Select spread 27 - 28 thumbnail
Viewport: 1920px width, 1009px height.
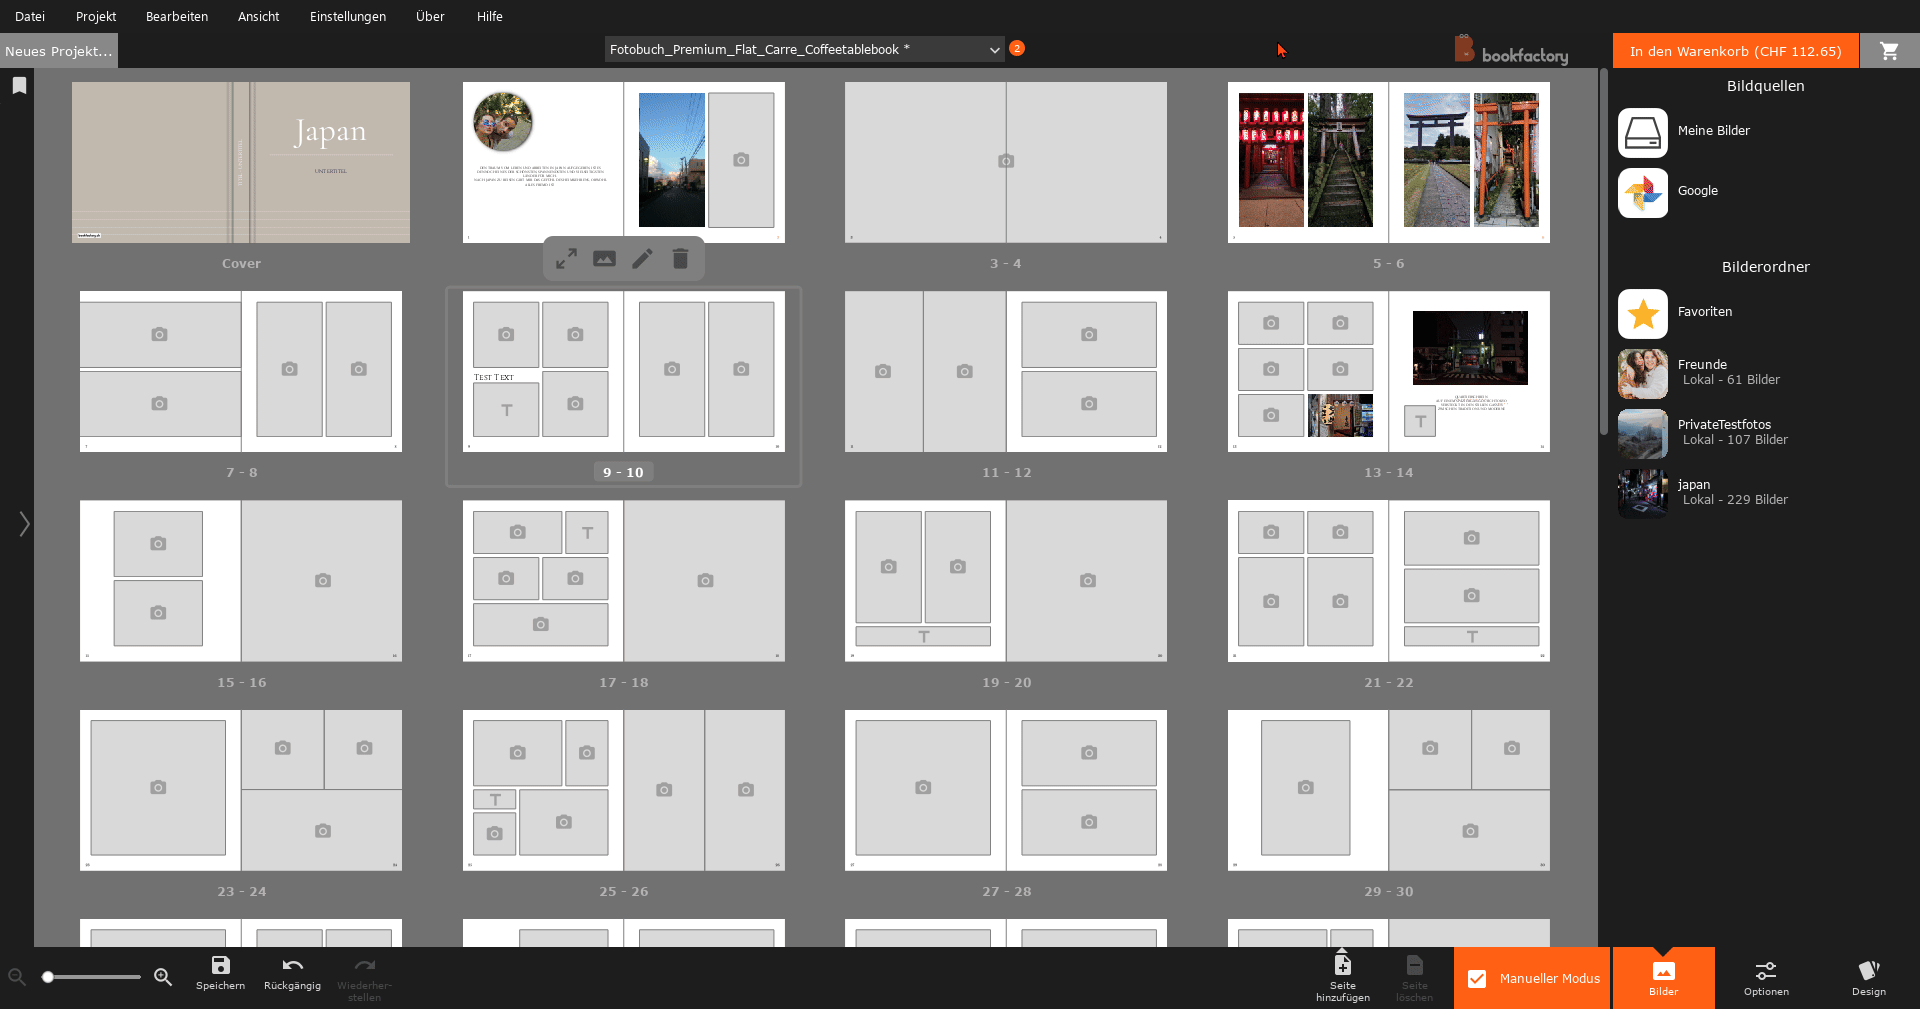point(1006,790)
